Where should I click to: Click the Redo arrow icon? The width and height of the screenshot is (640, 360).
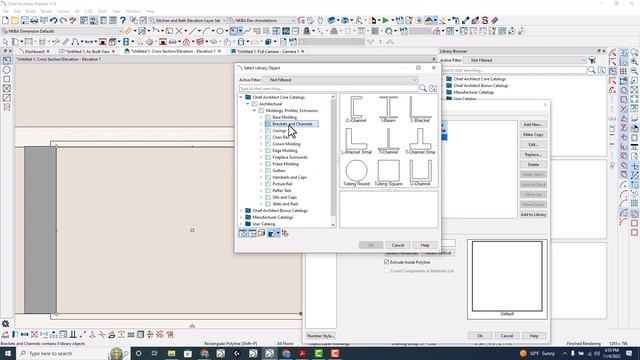pyautogui.click(x=63, y=20)
